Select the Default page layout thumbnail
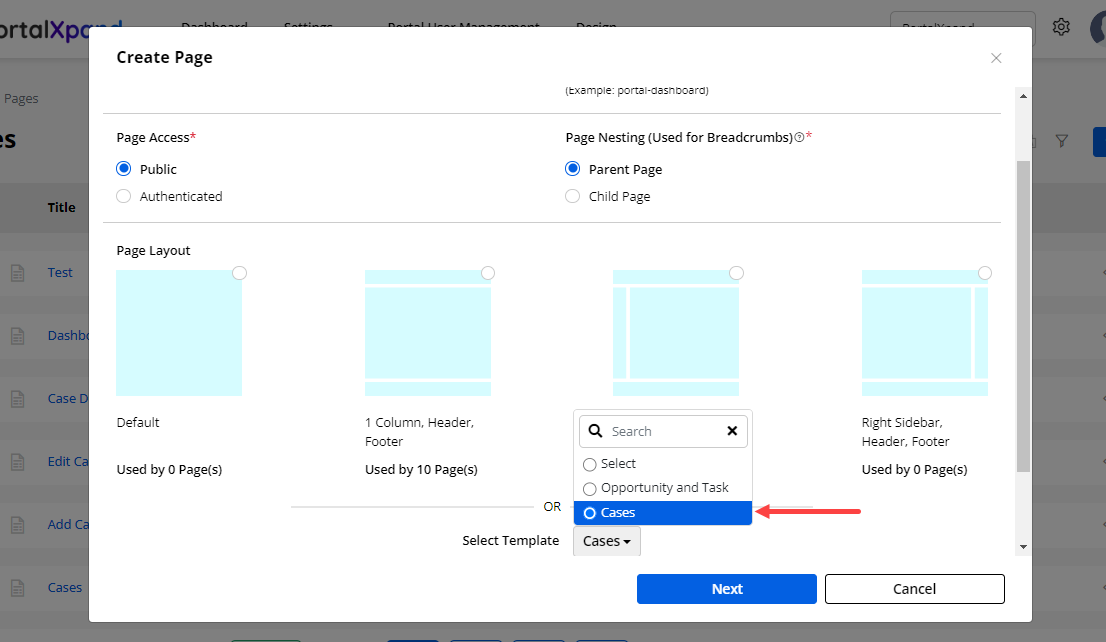Image resolution: width=1106 pixels, height=642 pixels. tap(179, 333)
